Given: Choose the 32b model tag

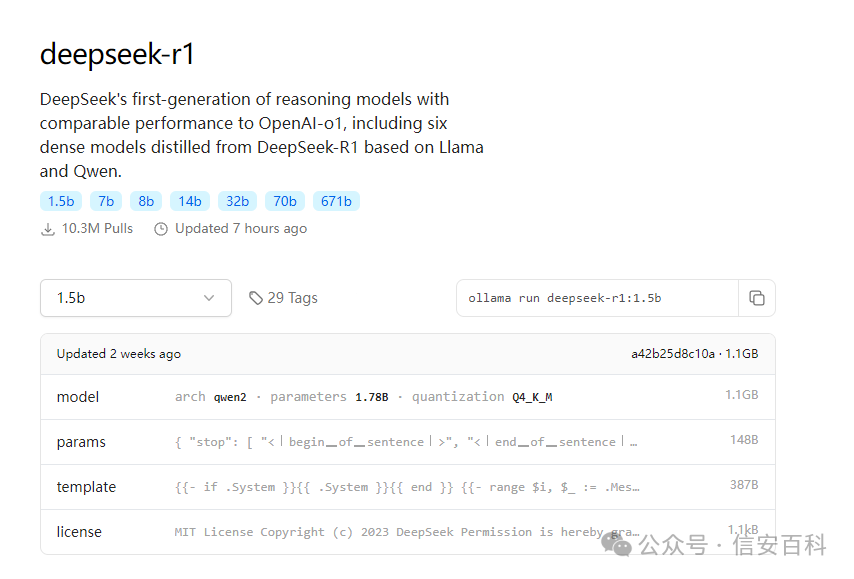Looking at the screenshot, I should coord(237,201).
